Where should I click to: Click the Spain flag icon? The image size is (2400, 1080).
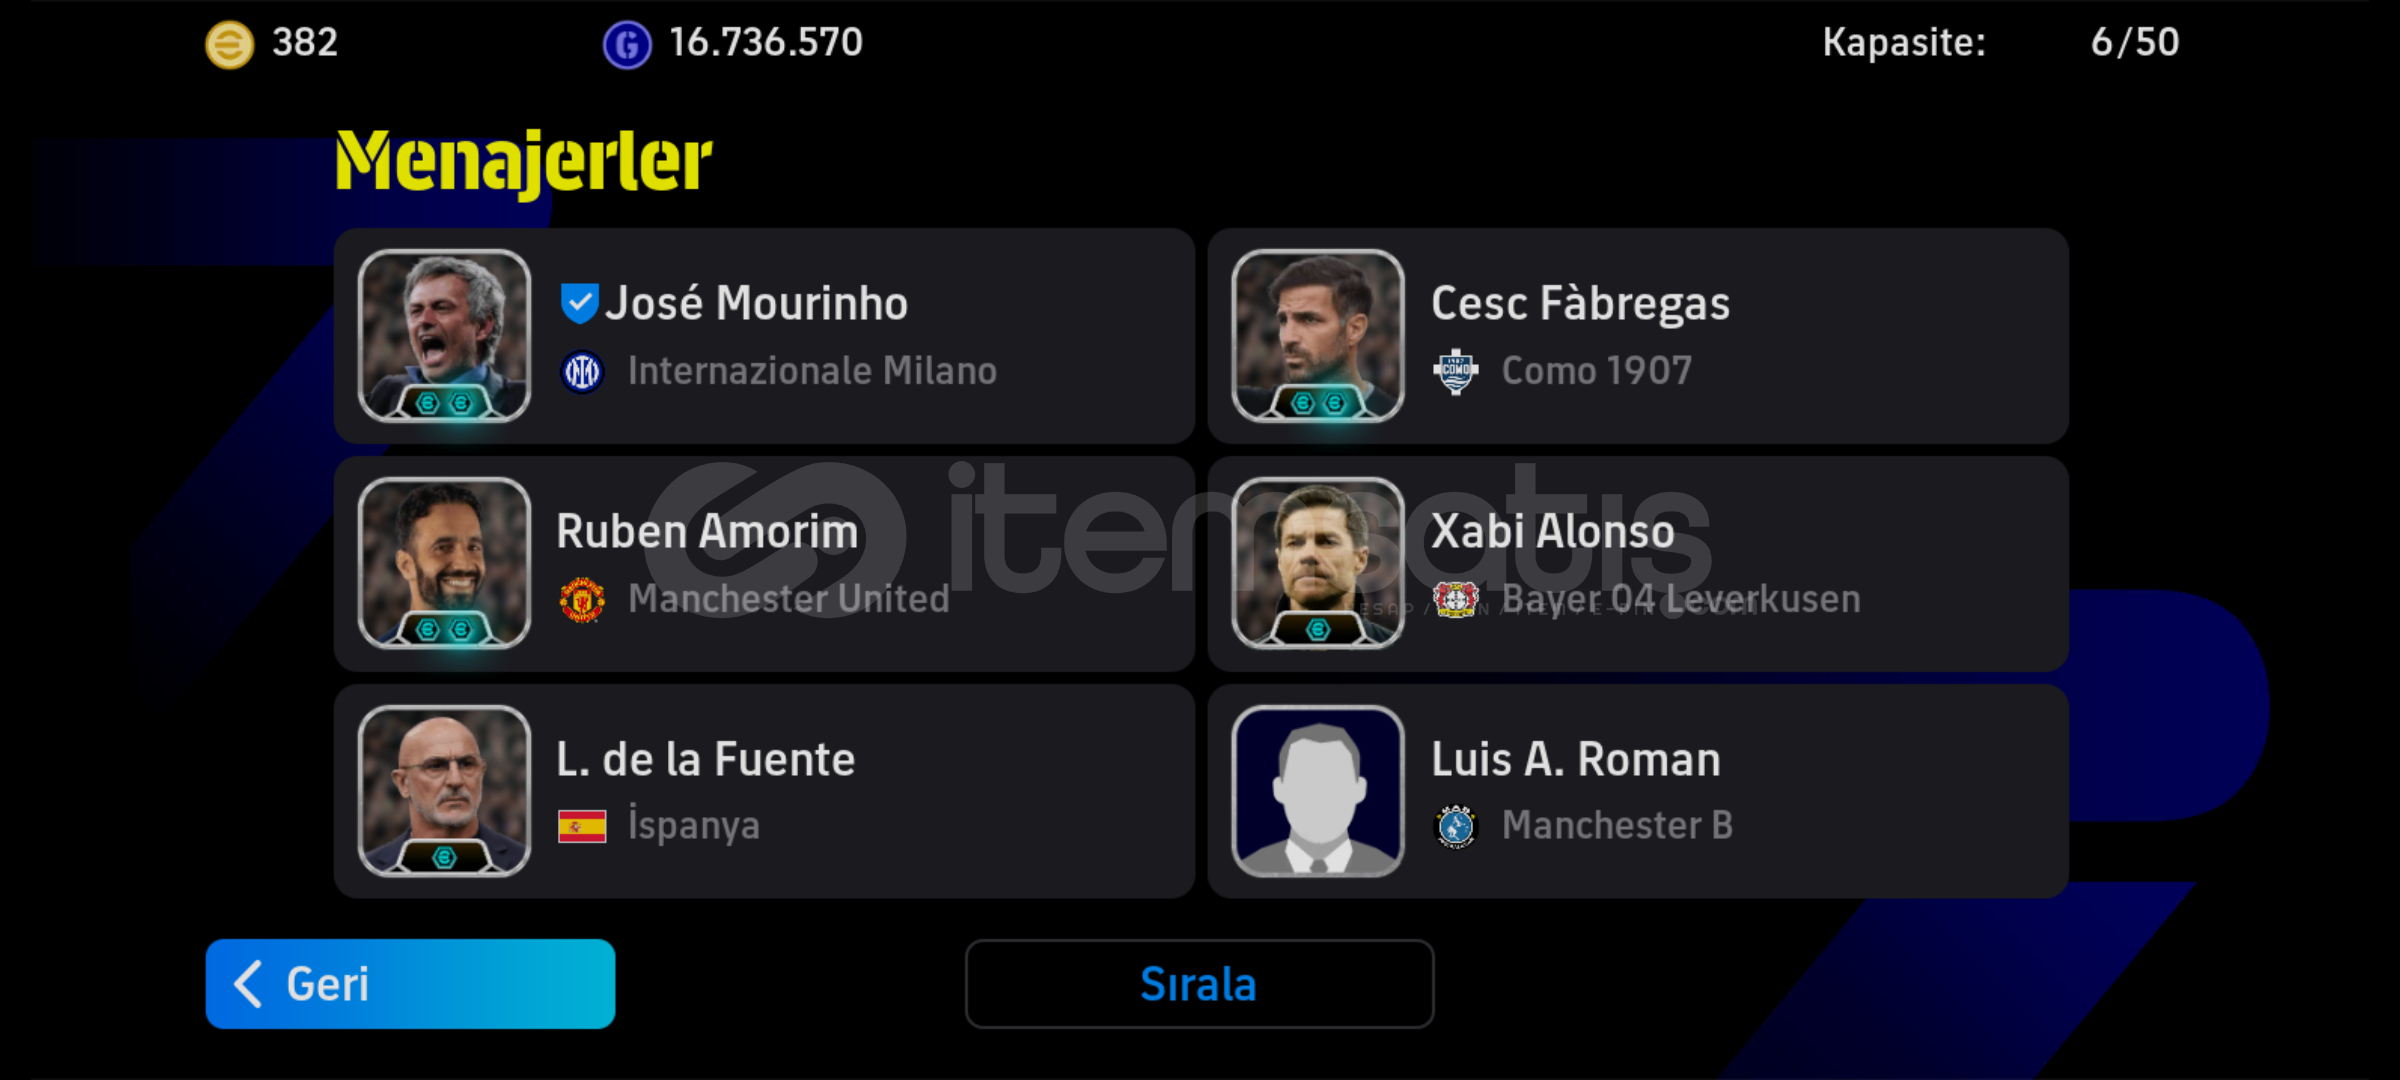[x=582, y=827]
